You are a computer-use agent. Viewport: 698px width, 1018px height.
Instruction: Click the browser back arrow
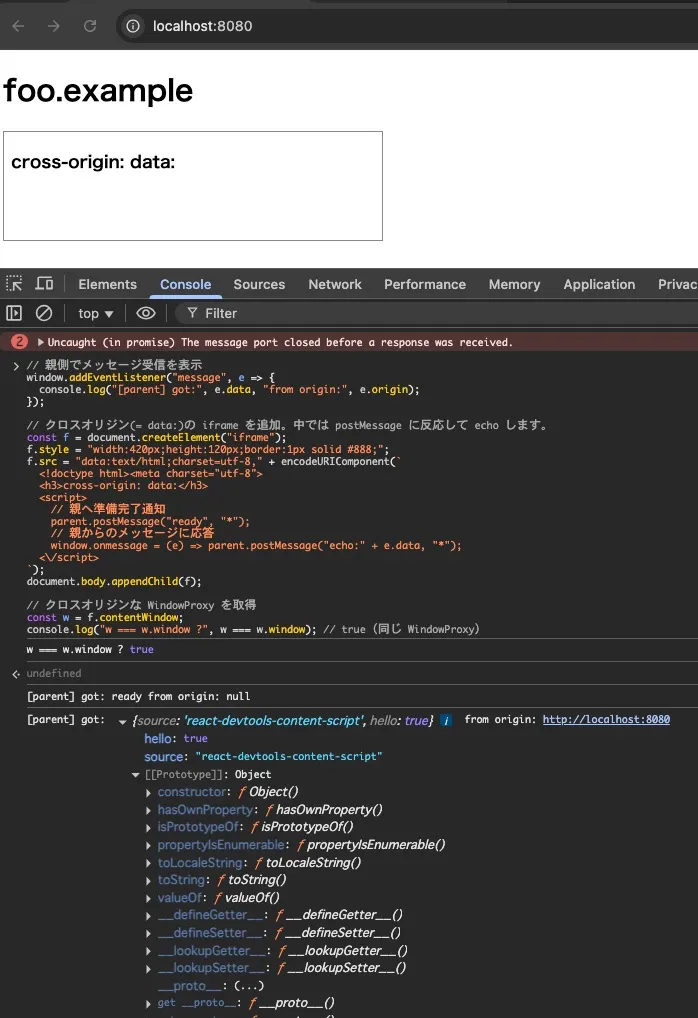point(18,26)
